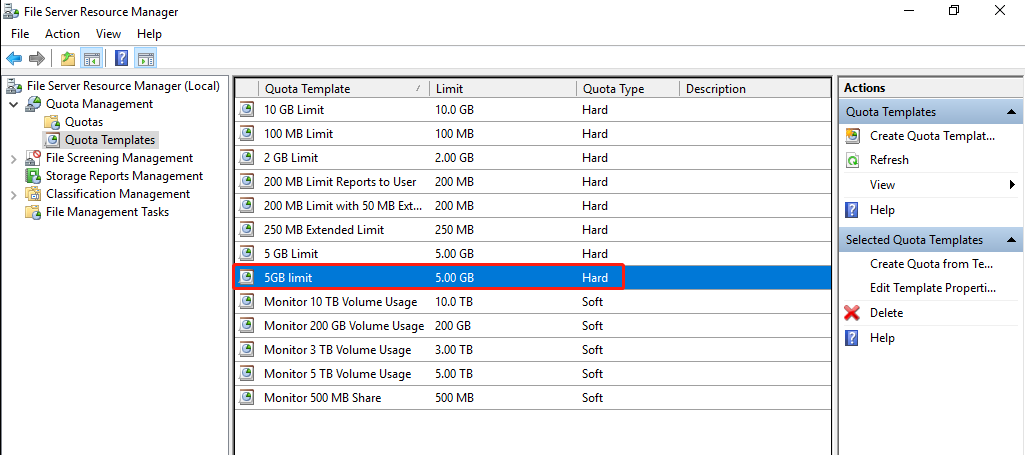Expand the Classification Management node

[x=14, y=194]
